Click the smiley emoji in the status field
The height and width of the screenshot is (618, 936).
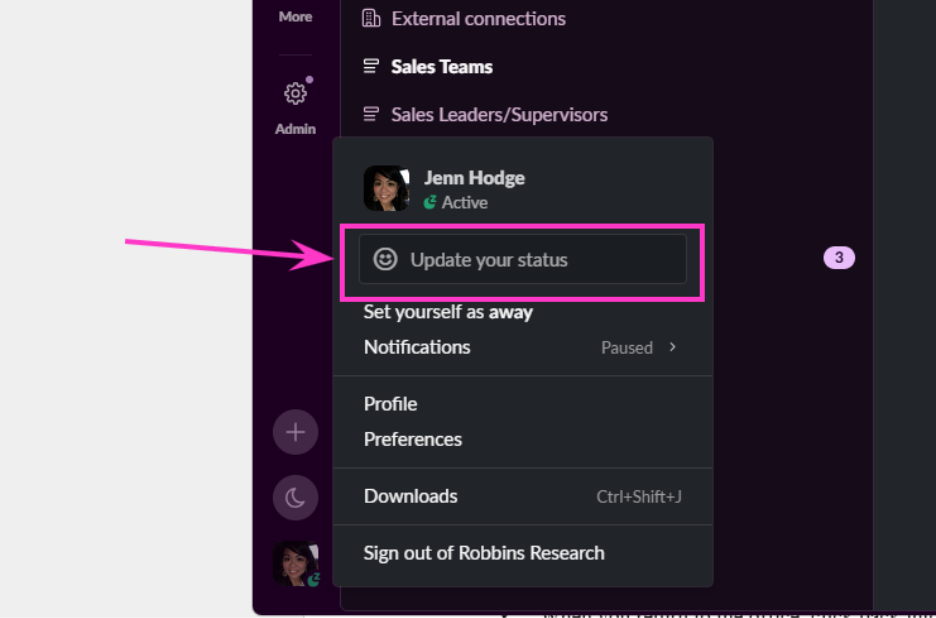pyautogui.click(x=385, y=259)
